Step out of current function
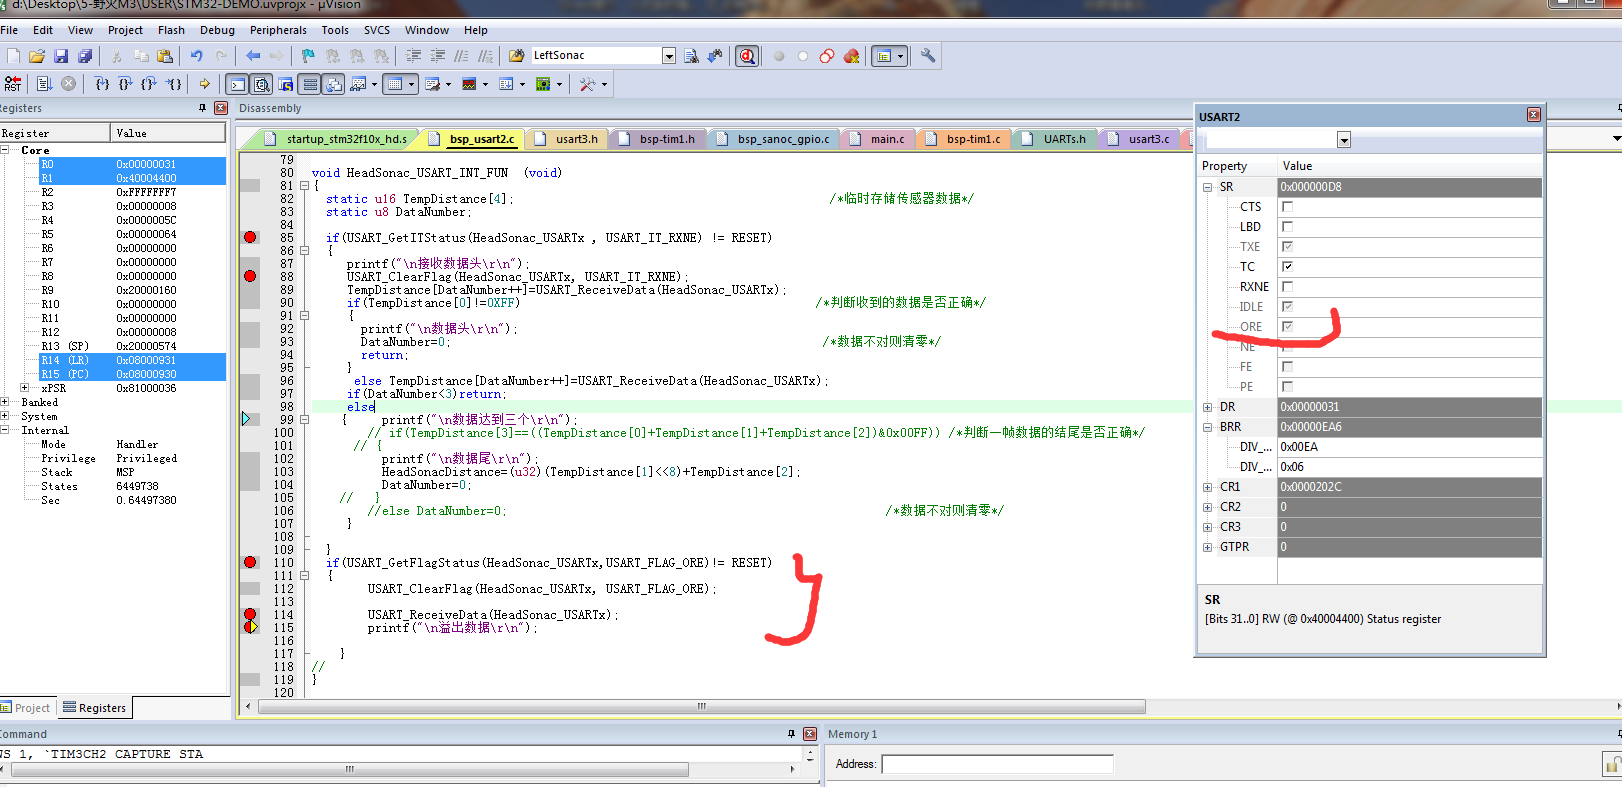The width and height of the screenshot is (1622, 787). click(149, 84)
